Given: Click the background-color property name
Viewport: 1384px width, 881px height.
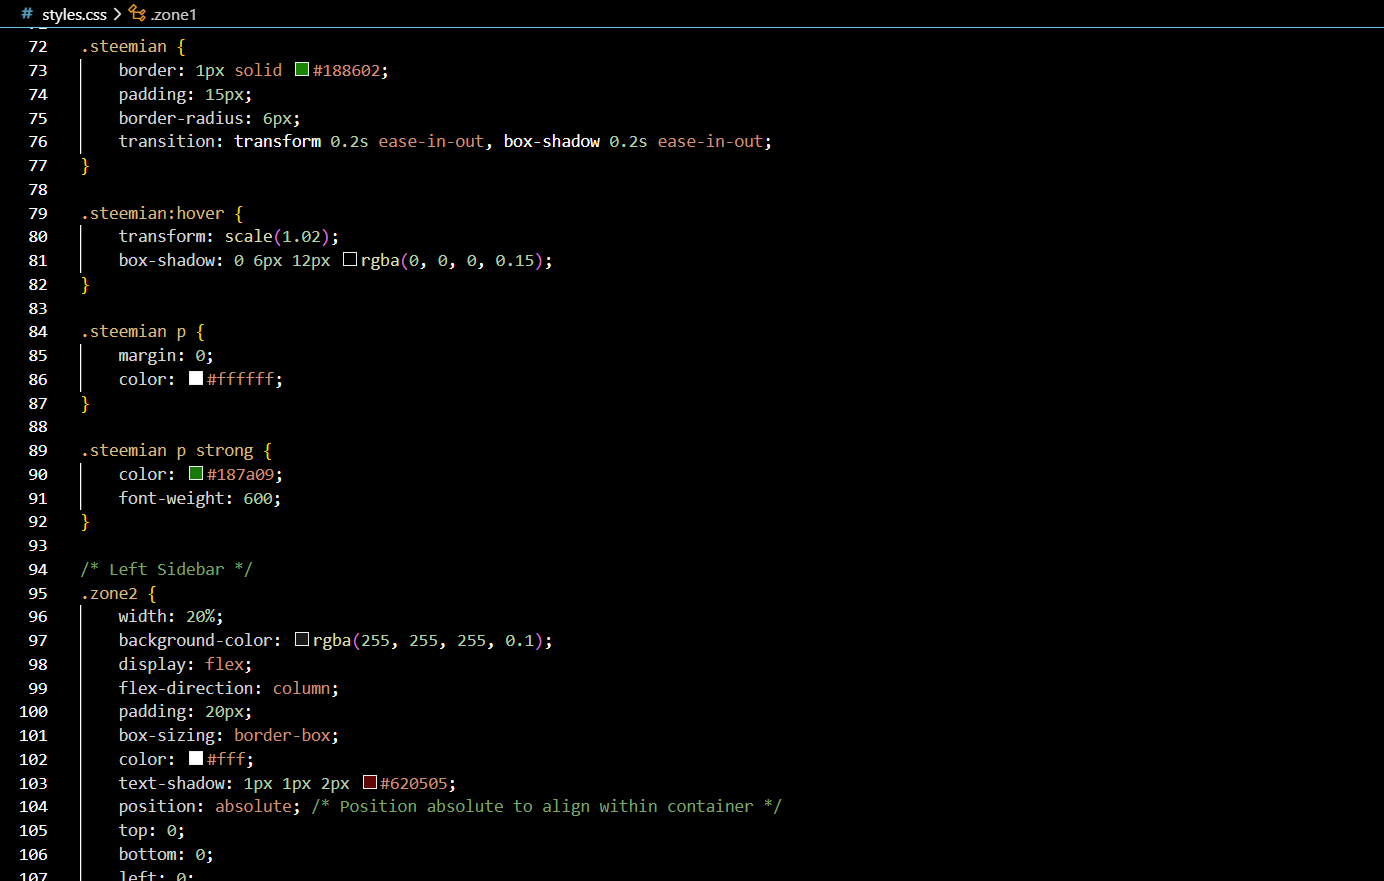Looking at the screenshot, I should pos(196,640).
